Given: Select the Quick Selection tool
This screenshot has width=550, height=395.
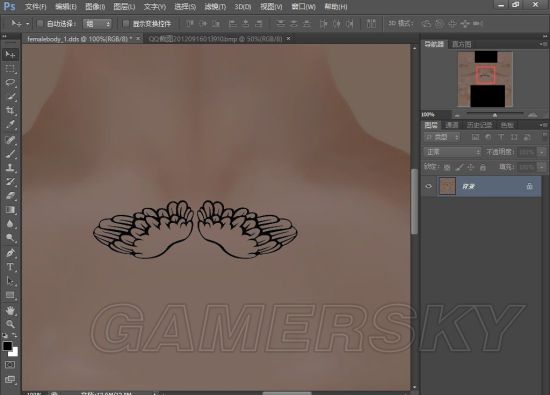Looking at the screenshot, I should [10, 97].
